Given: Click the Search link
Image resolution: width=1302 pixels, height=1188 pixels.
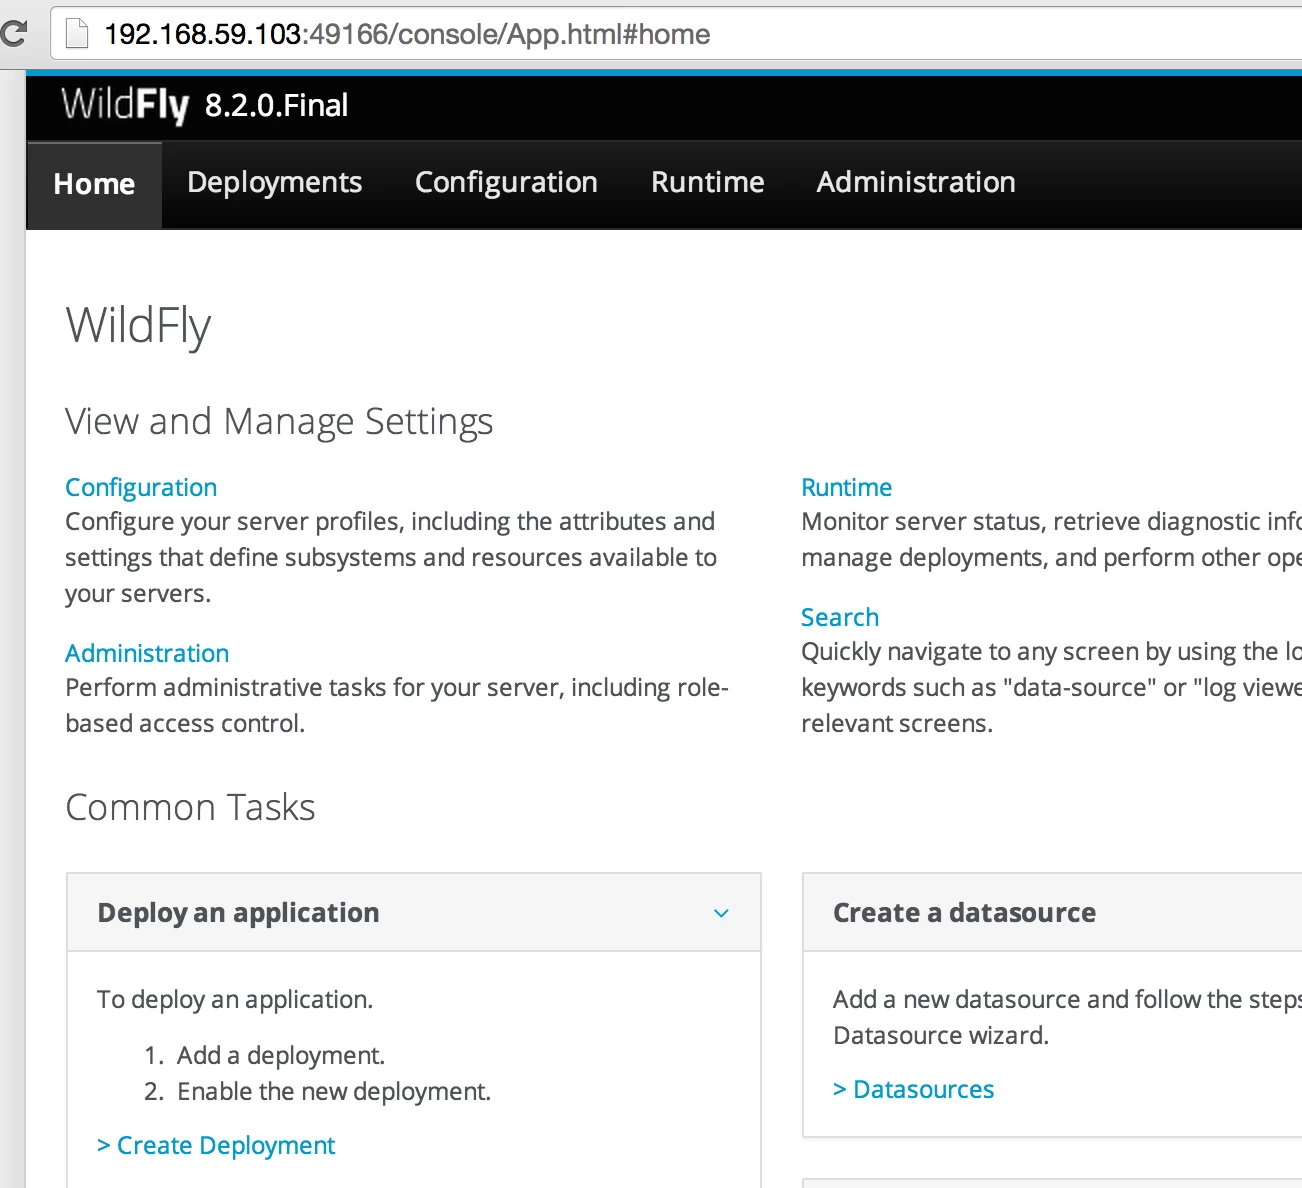Looking at the screenshot, I should click(840, 617).
